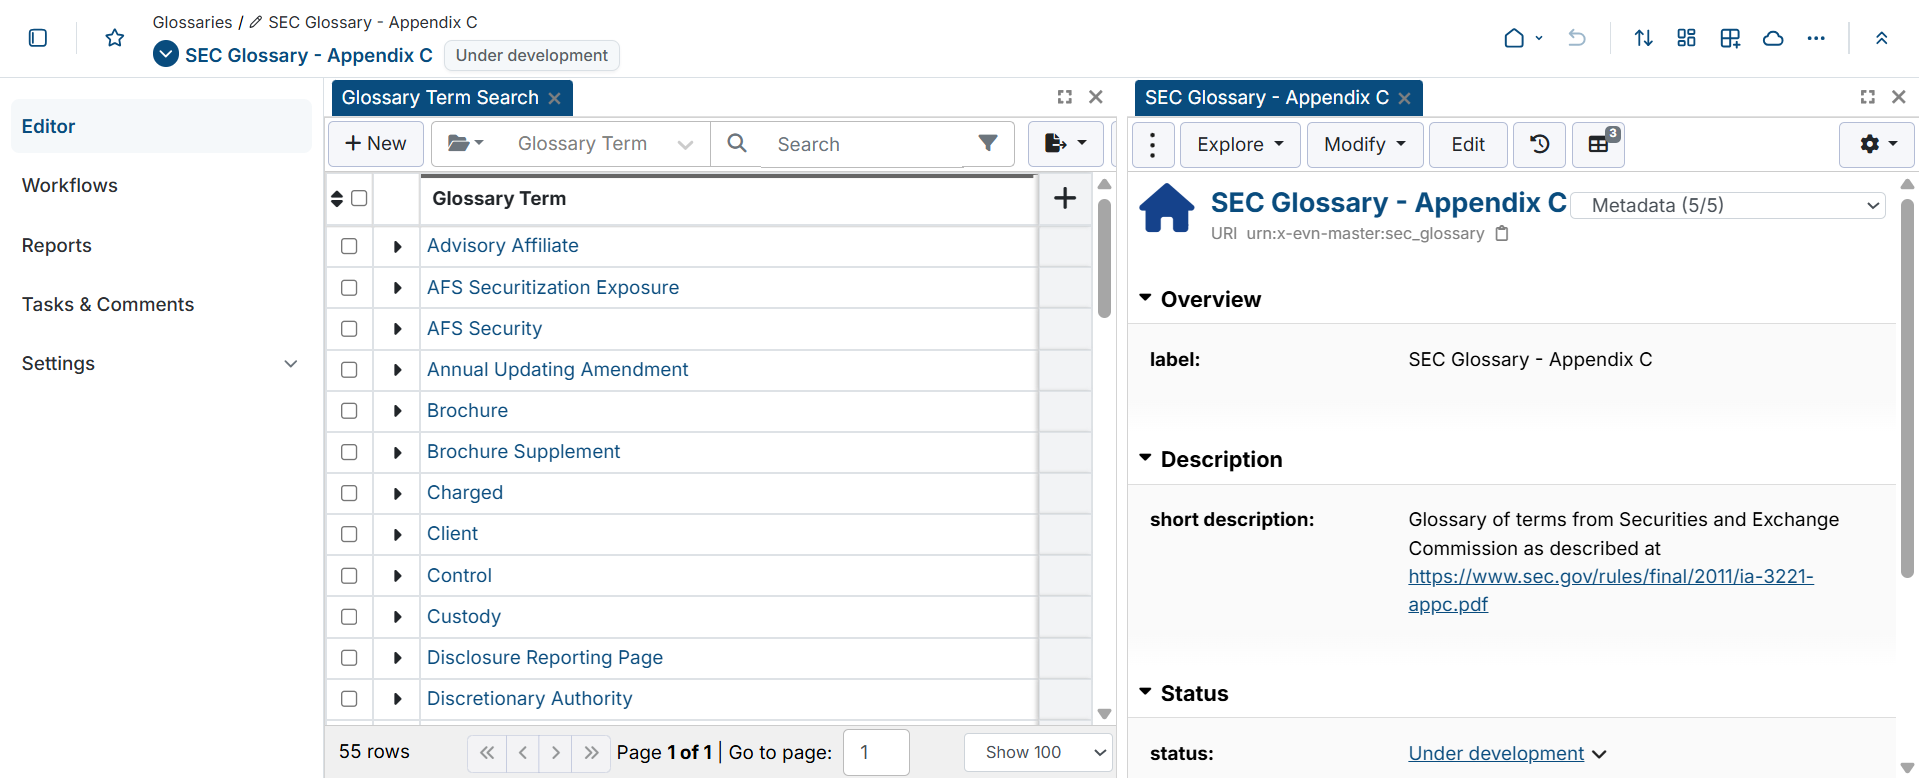Open the folder icon dropdown in search bar
1919x778 pixels.
tap(465, 144)
